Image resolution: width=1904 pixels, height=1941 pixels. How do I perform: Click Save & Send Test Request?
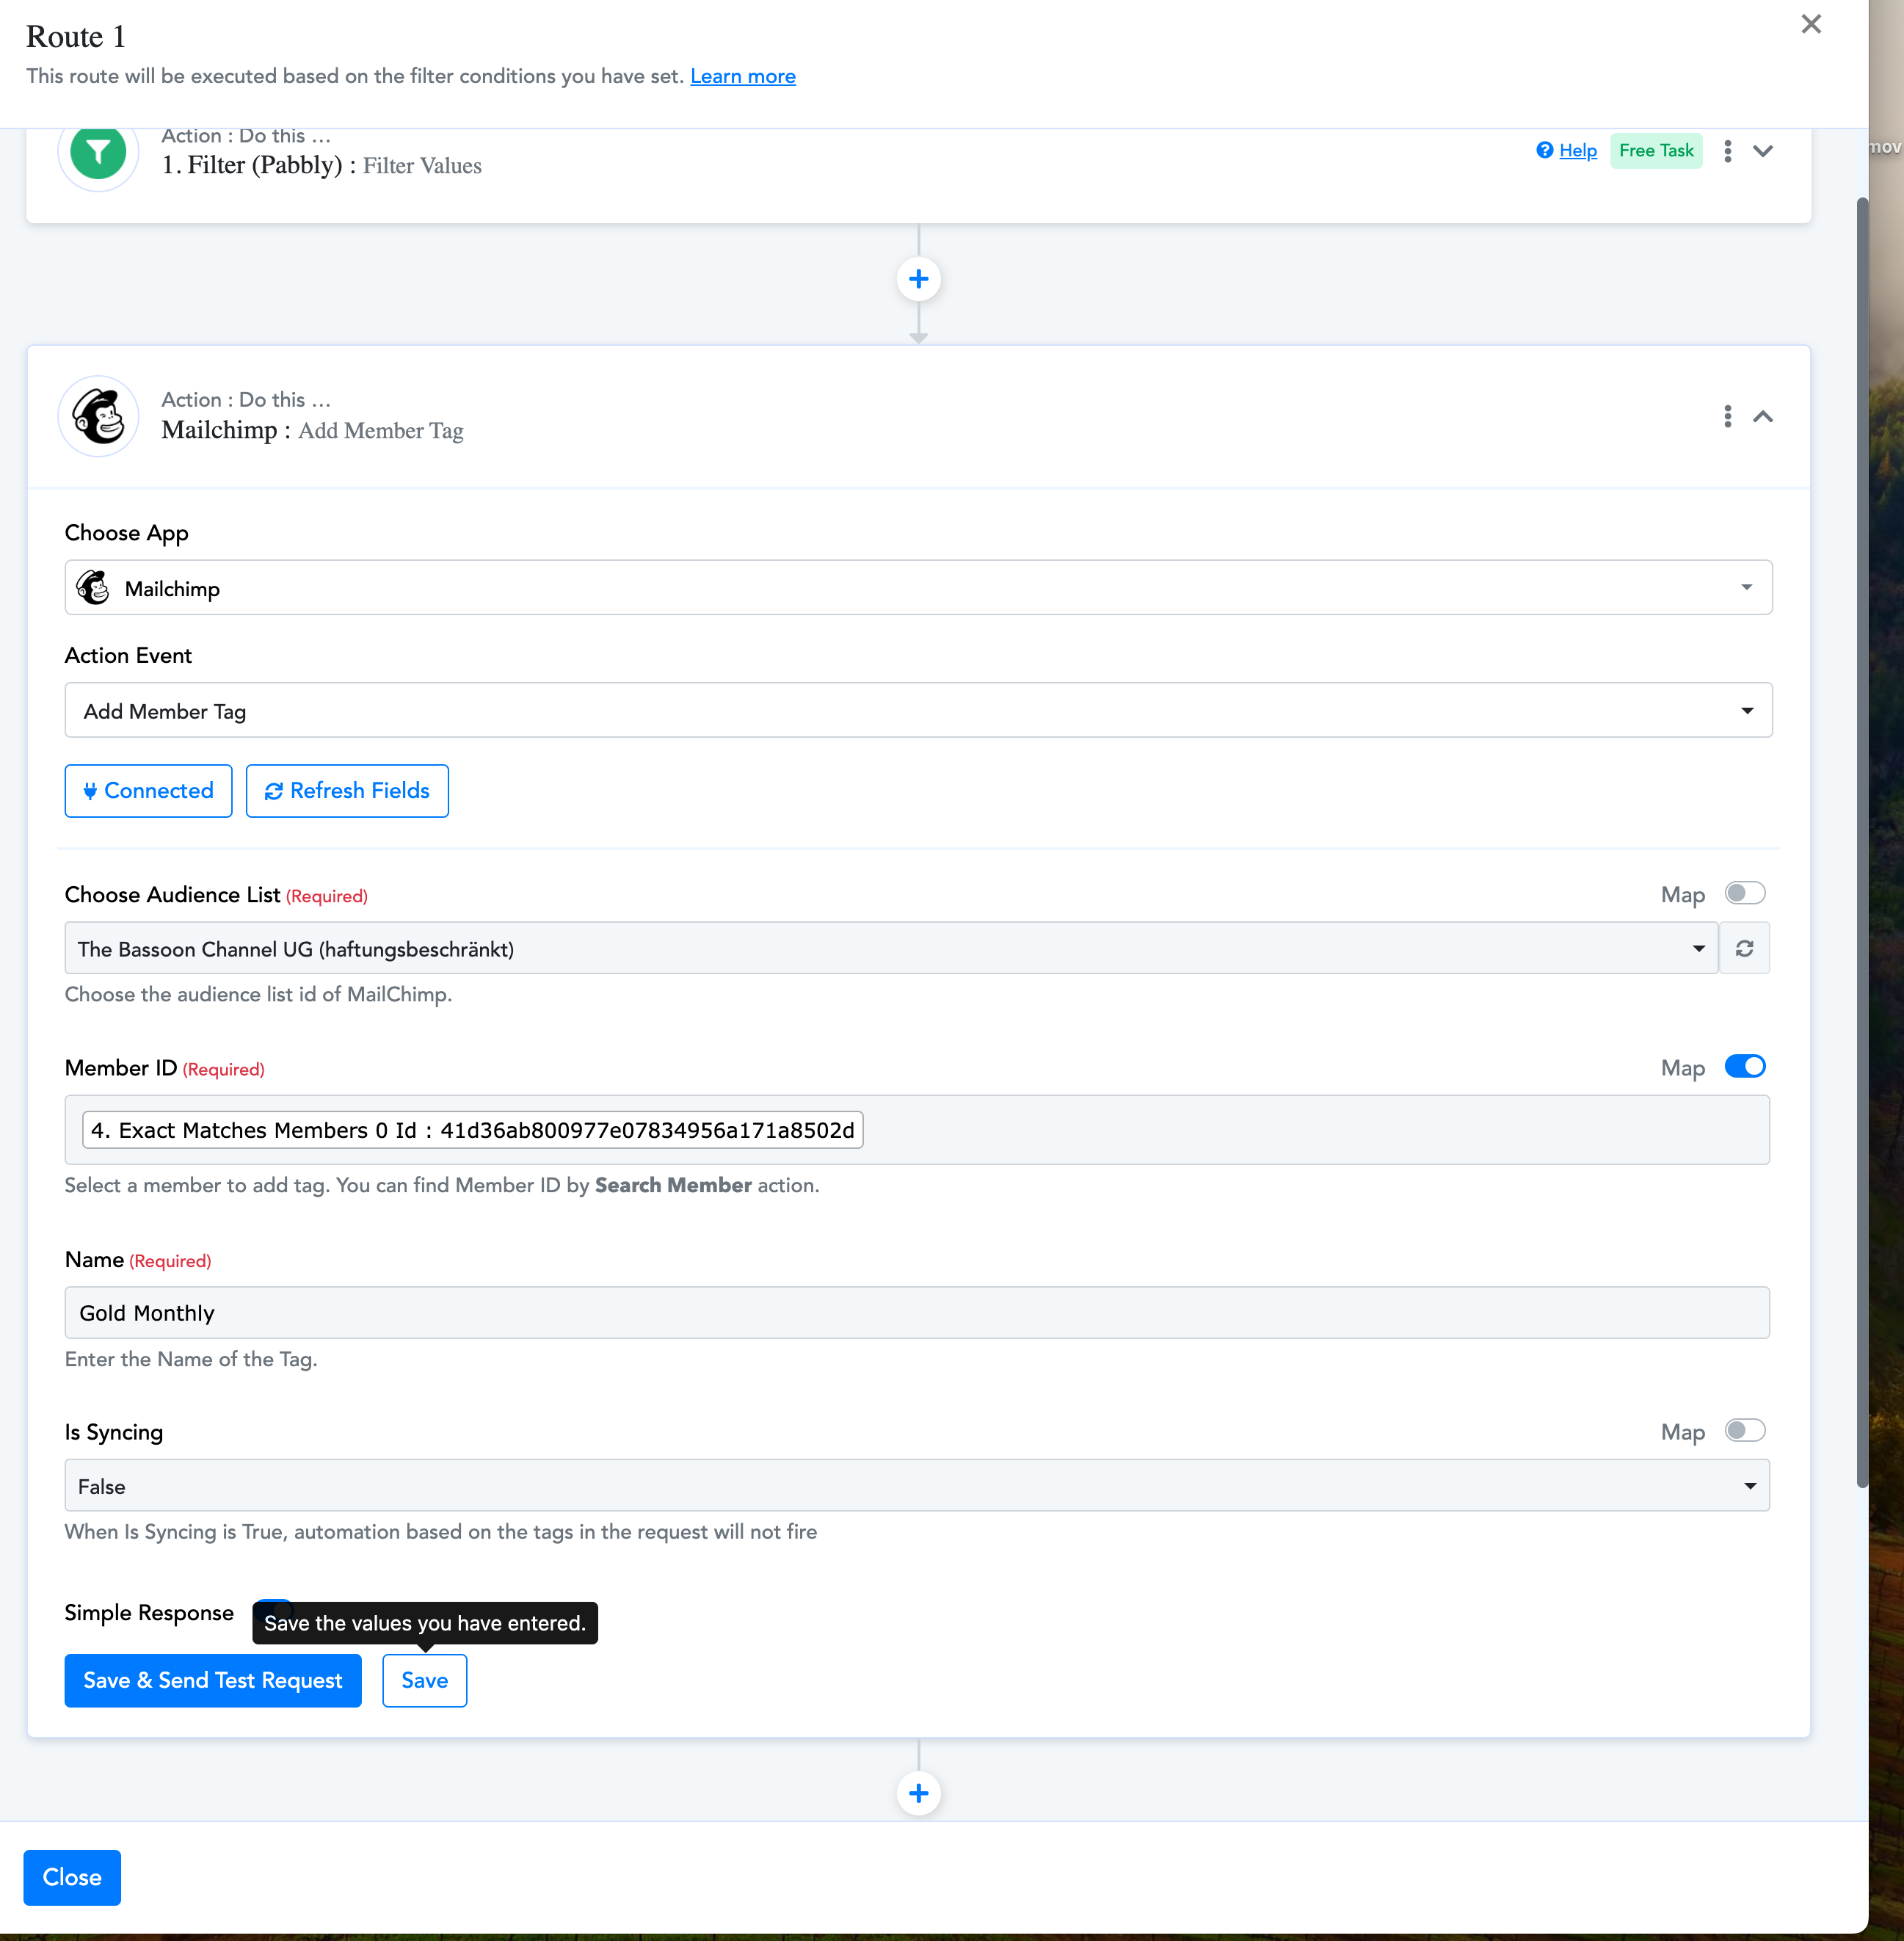pos(213,1680)
